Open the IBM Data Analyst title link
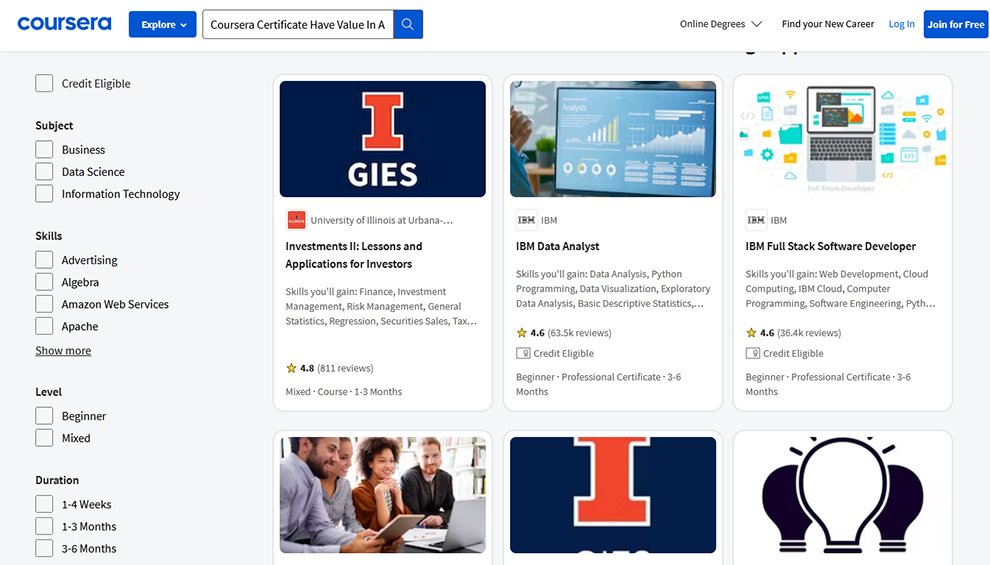Image resolution: width=990 pixels, height=565 pixels. point(558,246)
